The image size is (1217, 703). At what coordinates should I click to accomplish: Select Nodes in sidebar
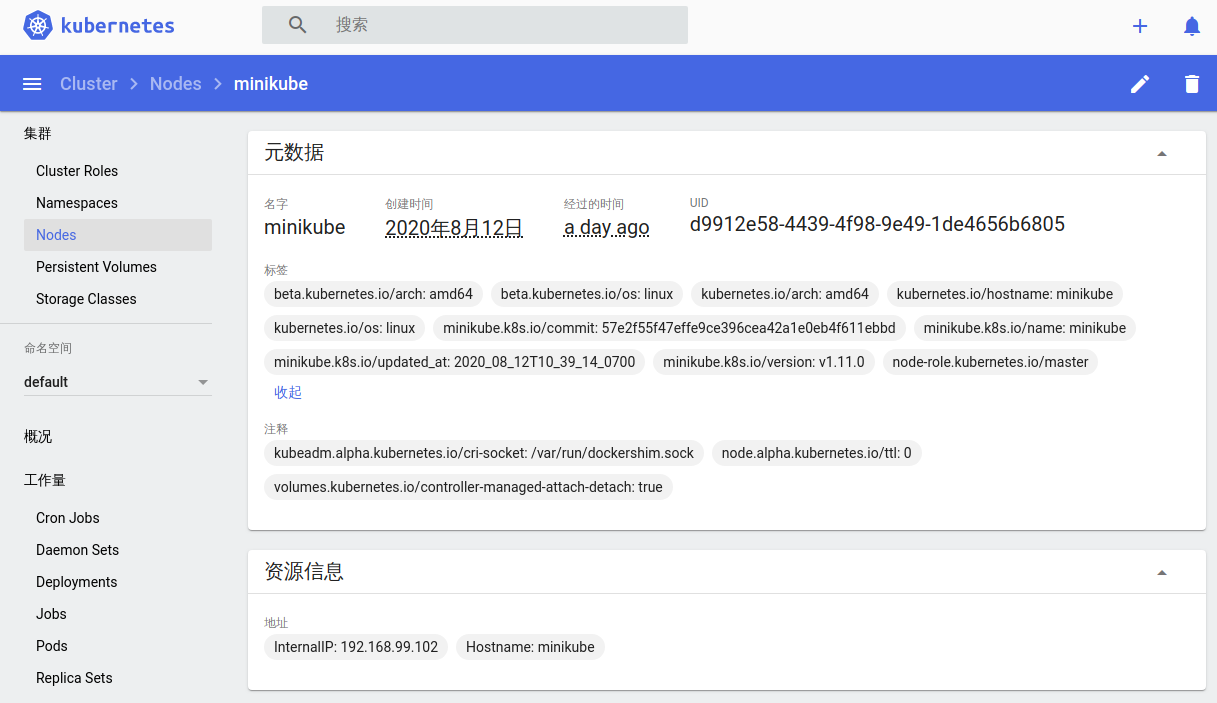tap(118, 235)
